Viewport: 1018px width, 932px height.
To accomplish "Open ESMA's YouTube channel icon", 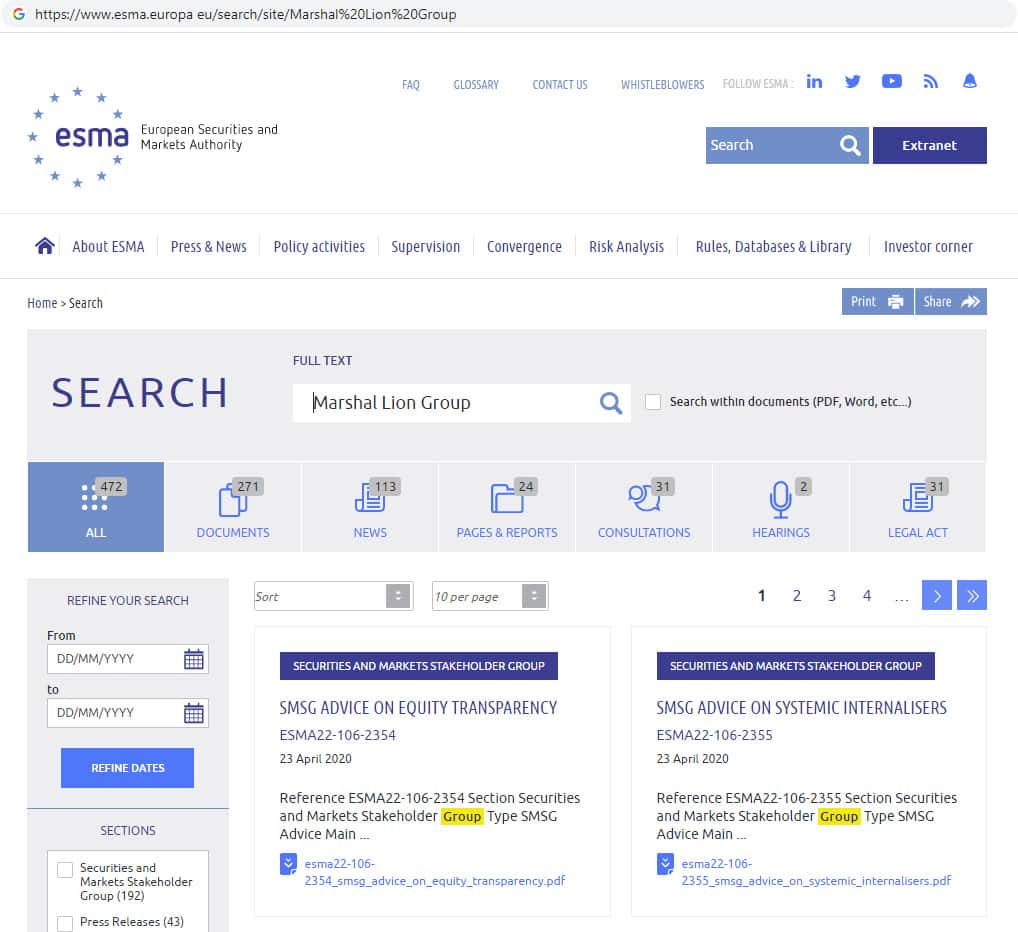I will point(891,82).
